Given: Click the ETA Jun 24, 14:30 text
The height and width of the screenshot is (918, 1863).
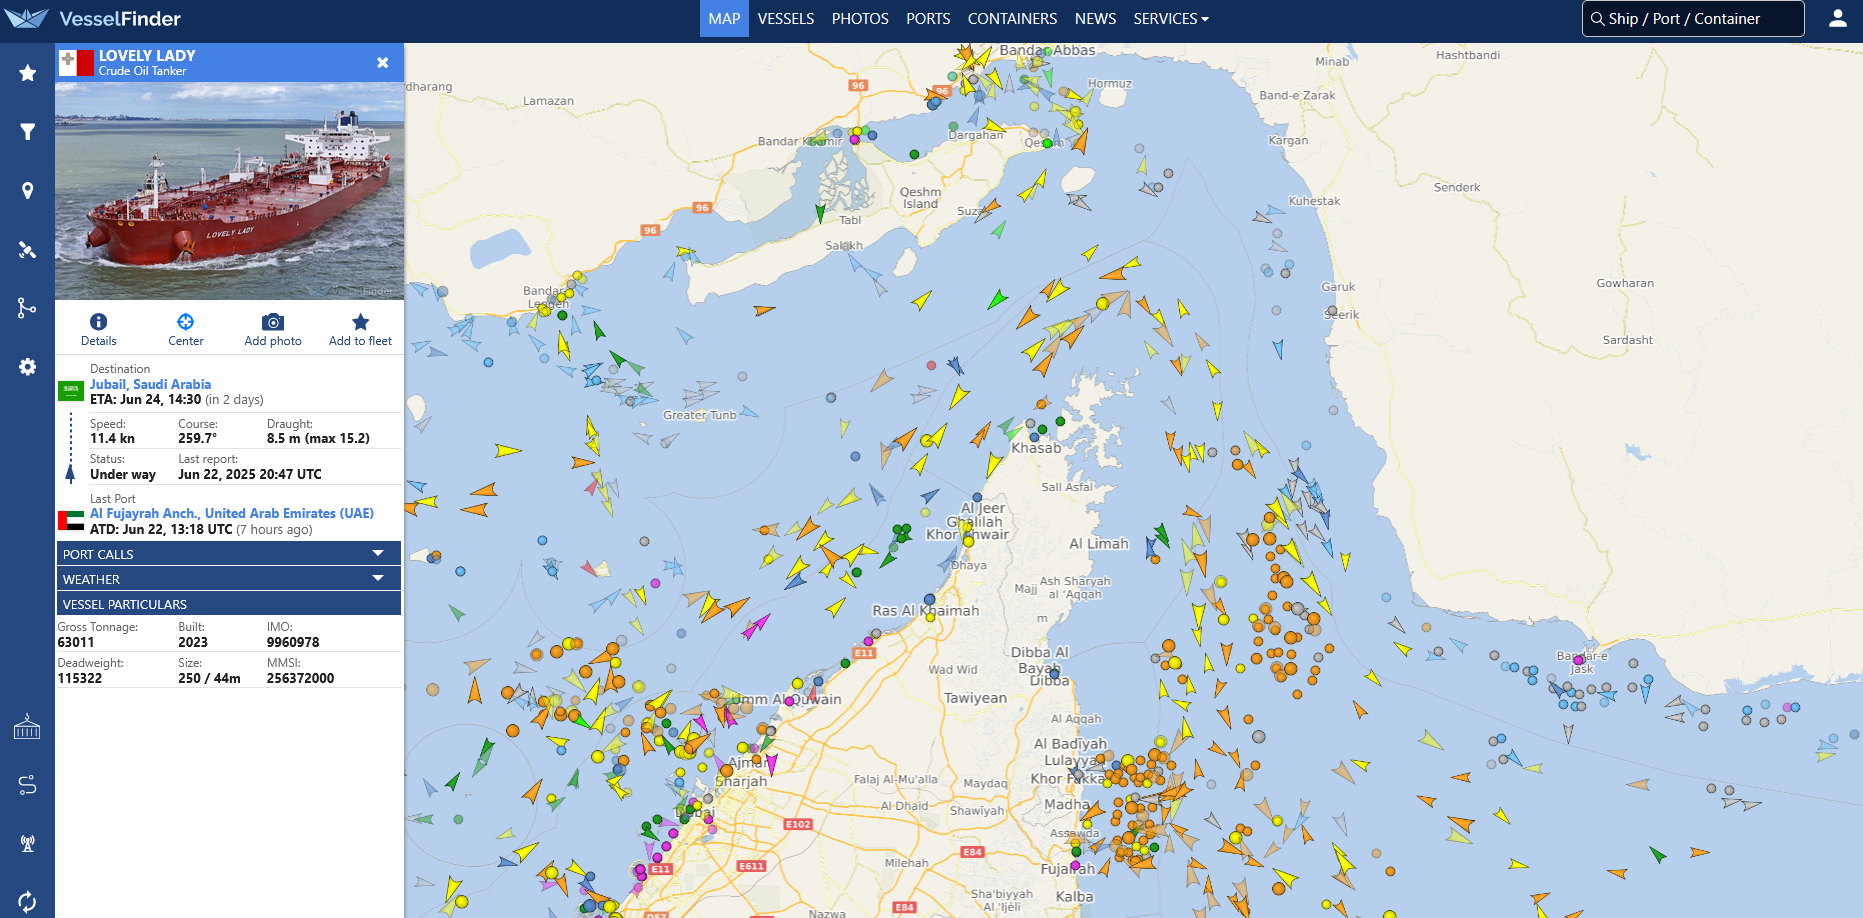Looking at the screenshot, I should [146, 399].
